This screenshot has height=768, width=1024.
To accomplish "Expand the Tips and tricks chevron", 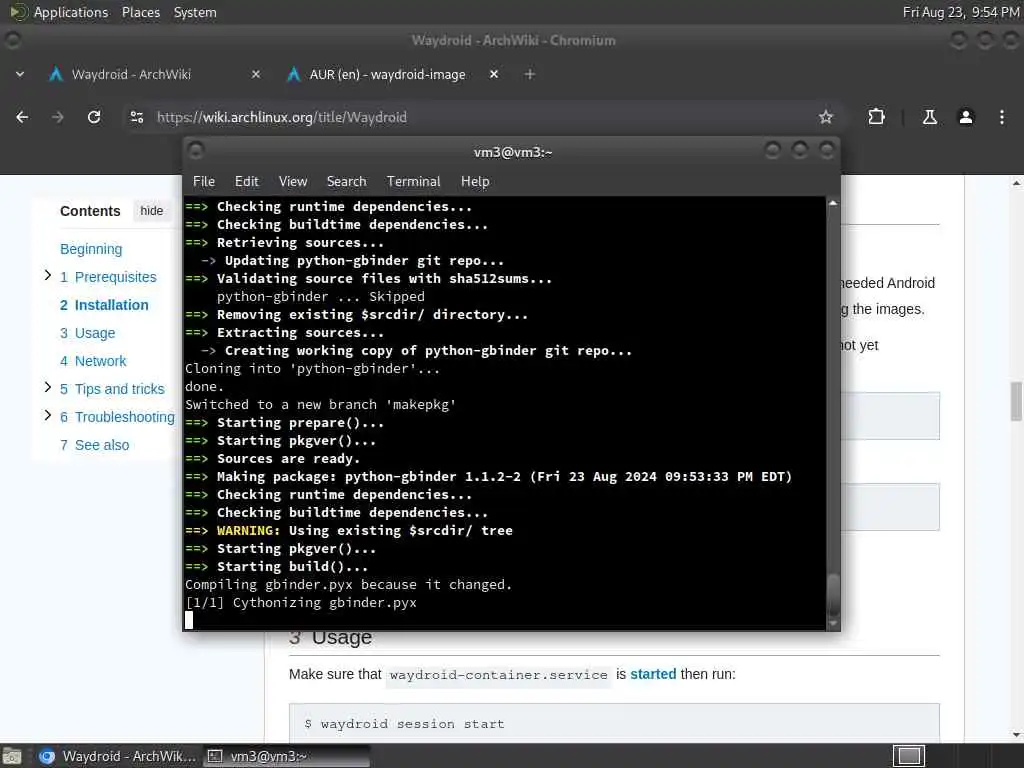I will coord(47,387).
